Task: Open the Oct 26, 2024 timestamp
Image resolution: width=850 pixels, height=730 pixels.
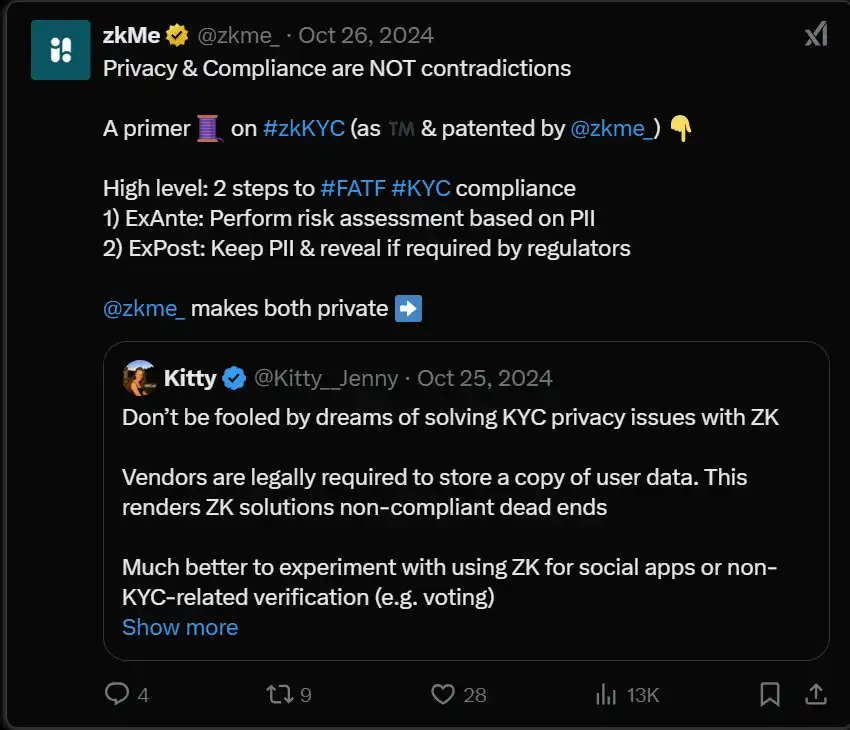Action: (366, 36)
